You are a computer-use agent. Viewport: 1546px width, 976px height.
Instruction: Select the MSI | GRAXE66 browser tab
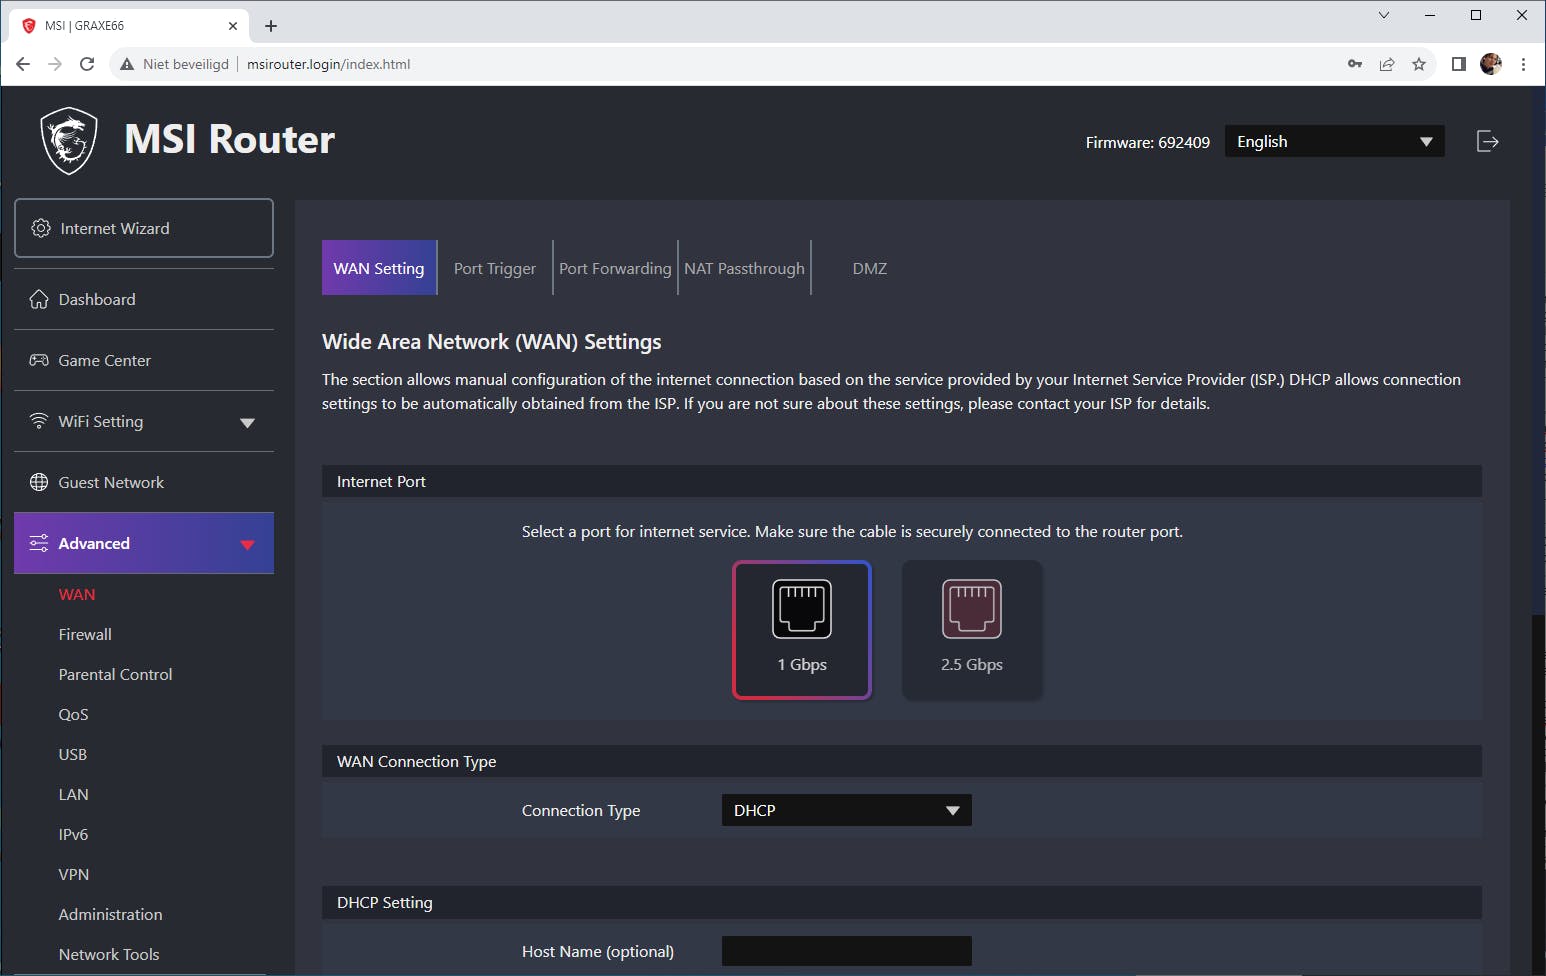[130, 26]
